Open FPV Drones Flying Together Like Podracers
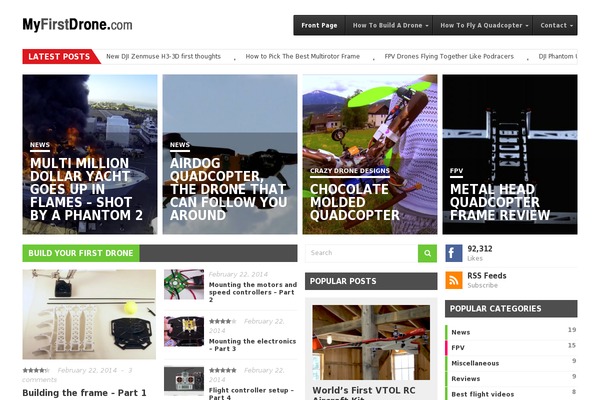 coord(449,56)
